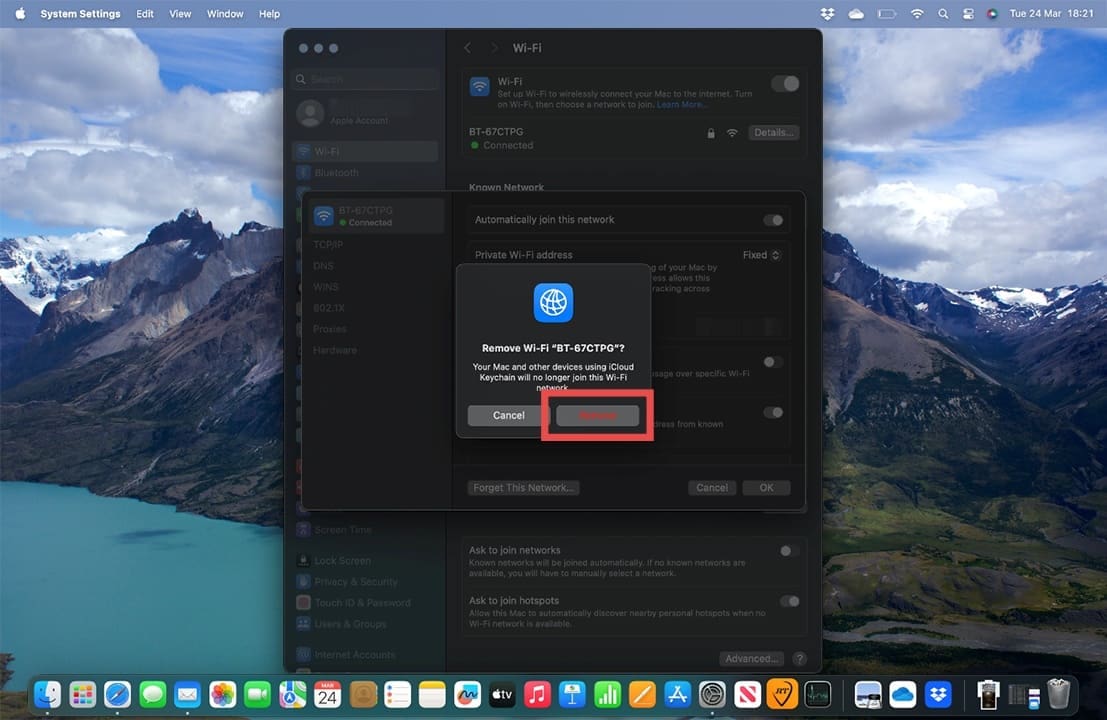1107x720 pixels.
Task: Toggle Ask to join networks switch
Action: click(x=789, y=551)
